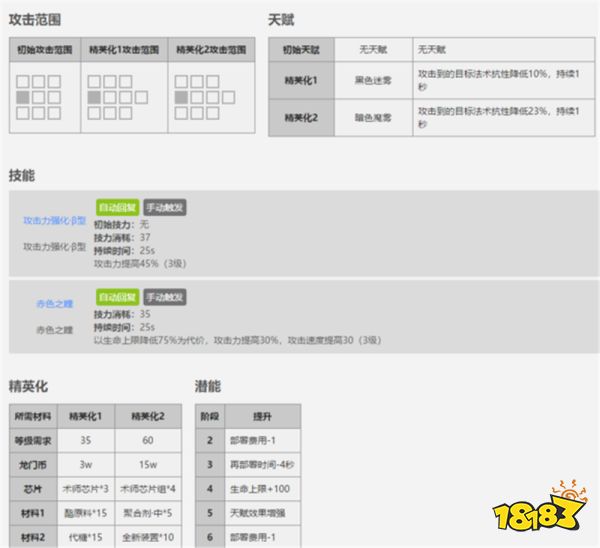Select the 龙门币 row label
Image resolution: width=600 pixels, height=548 pixels.
pyautogui.click(x=31, y=465)
